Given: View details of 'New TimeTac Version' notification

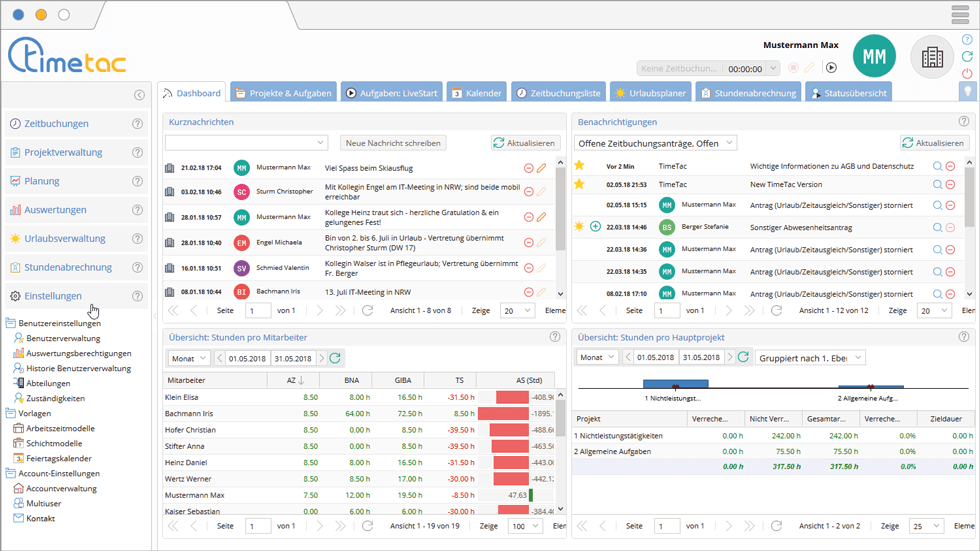Looking at the screenshot, I should pos(937,185).
